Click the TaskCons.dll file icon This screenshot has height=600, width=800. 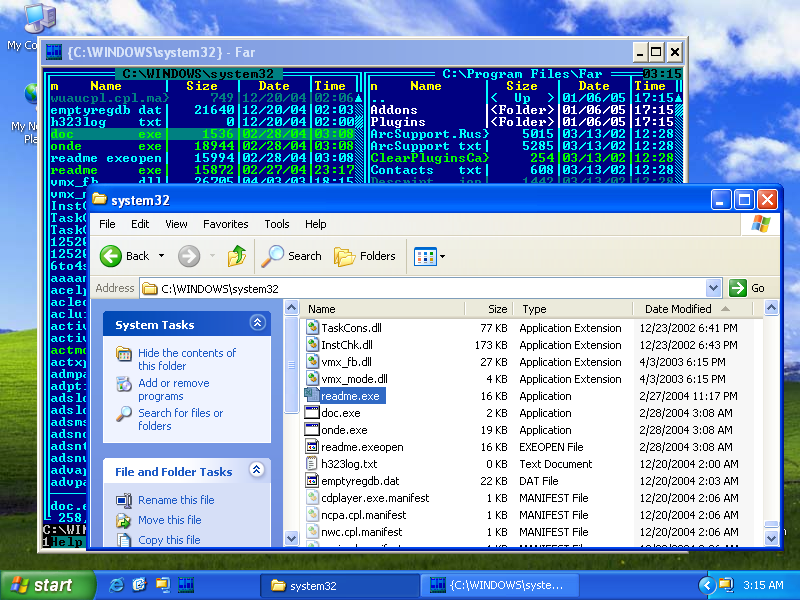312,328
